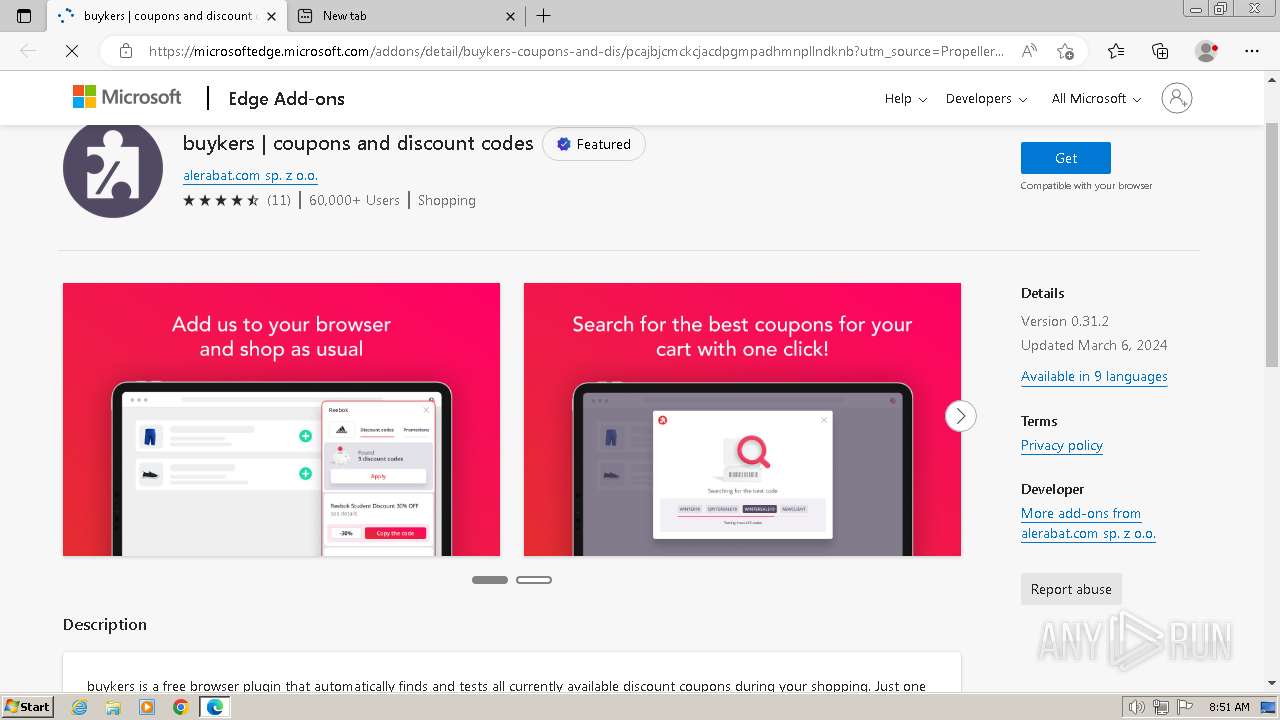Click the Action Center flag tray icon

coord(1183,707)
